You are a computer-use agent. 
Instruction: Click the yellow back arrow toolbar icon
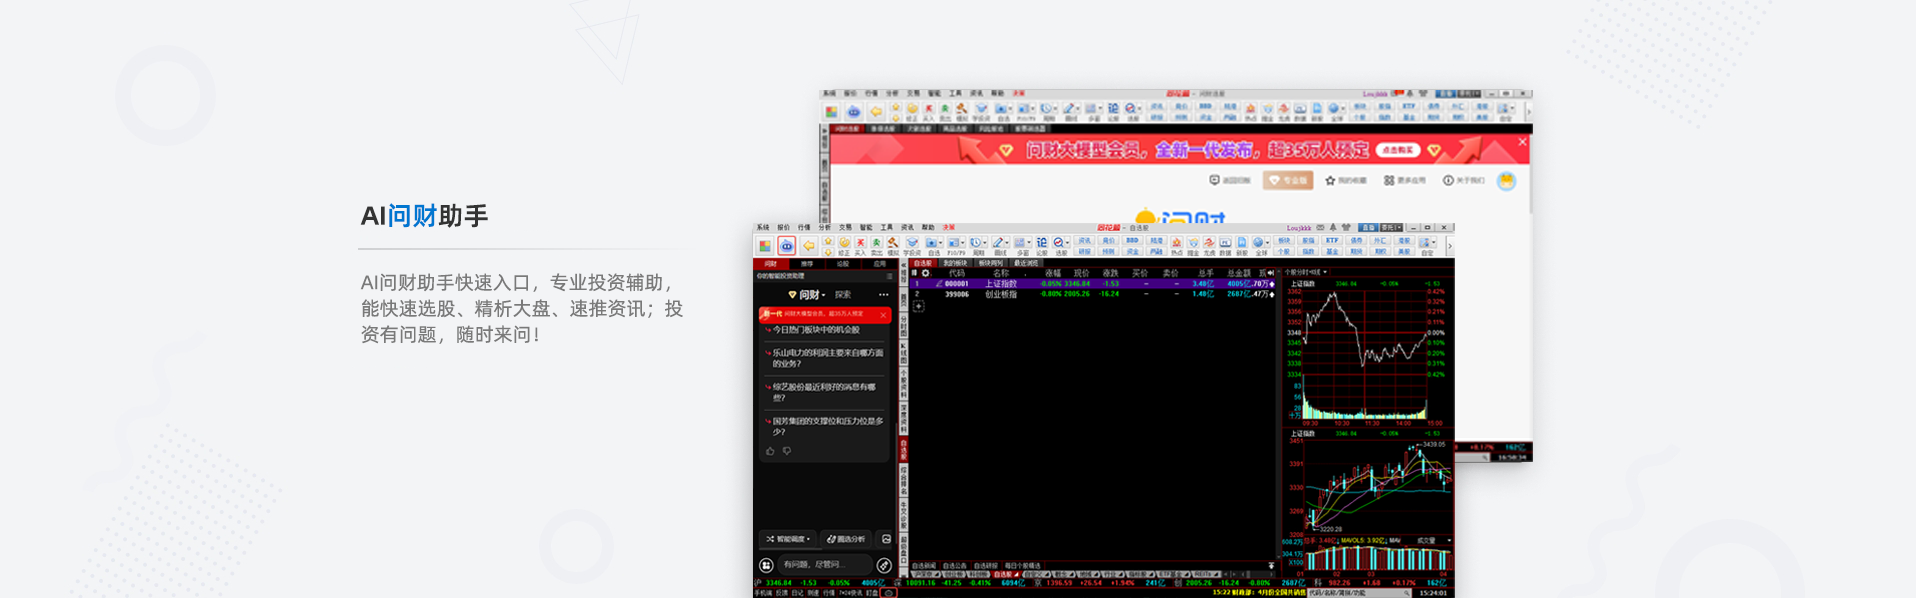click(808, 246)
